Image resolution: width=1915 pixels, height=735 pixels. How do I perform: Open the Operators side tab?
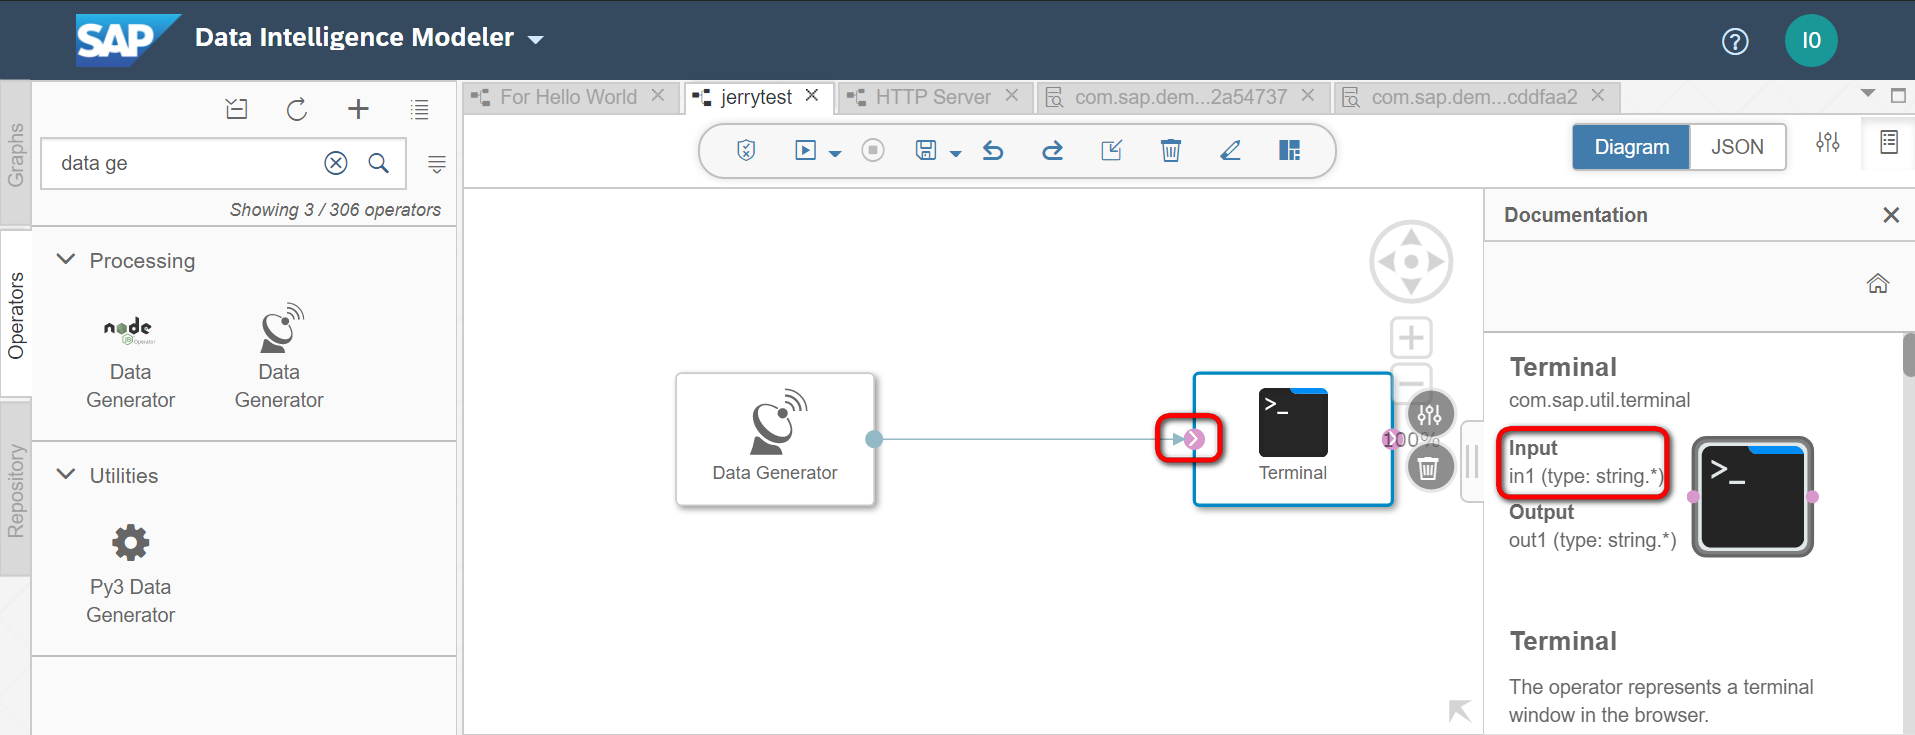(x=15, y=315)
